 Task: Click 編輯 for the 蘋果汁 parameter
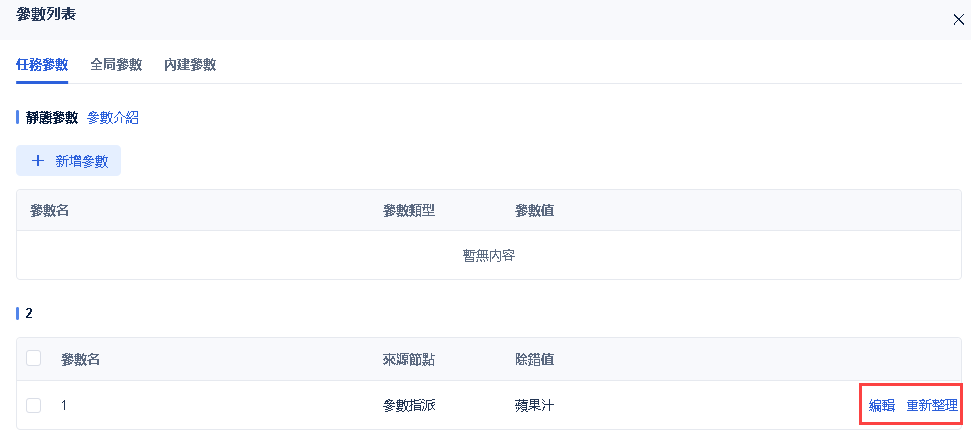[x=882, y=405]
